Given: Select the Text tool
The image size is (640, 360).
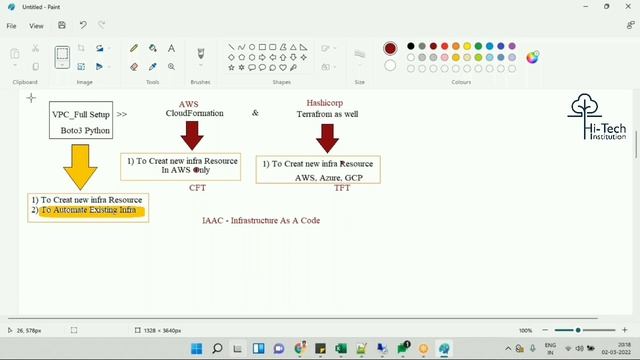Looking at the screenshot, I should coord(171,48).
